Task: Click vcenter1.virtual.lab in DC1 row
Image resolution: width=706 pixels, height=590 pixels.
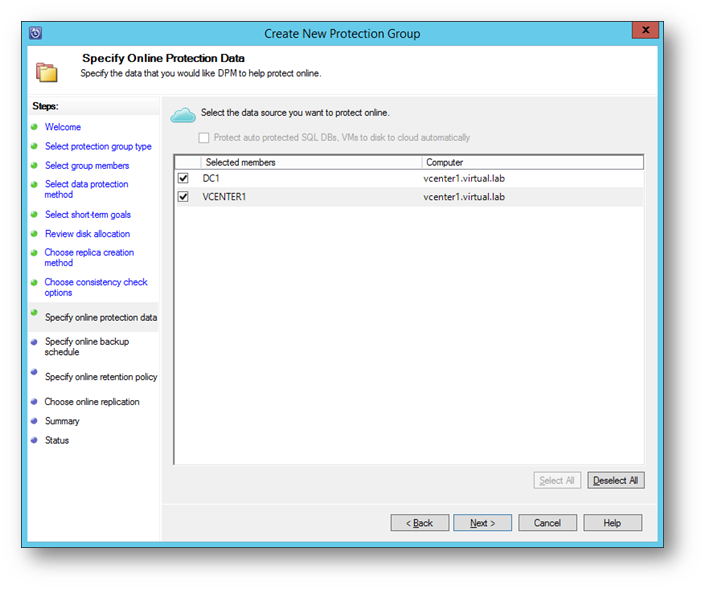Action: point(464,178)
